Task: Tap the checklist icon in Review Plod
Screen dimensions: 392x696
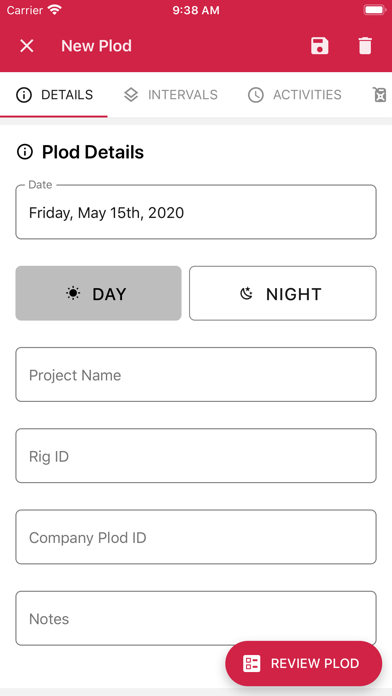Action: click(252, 664)
